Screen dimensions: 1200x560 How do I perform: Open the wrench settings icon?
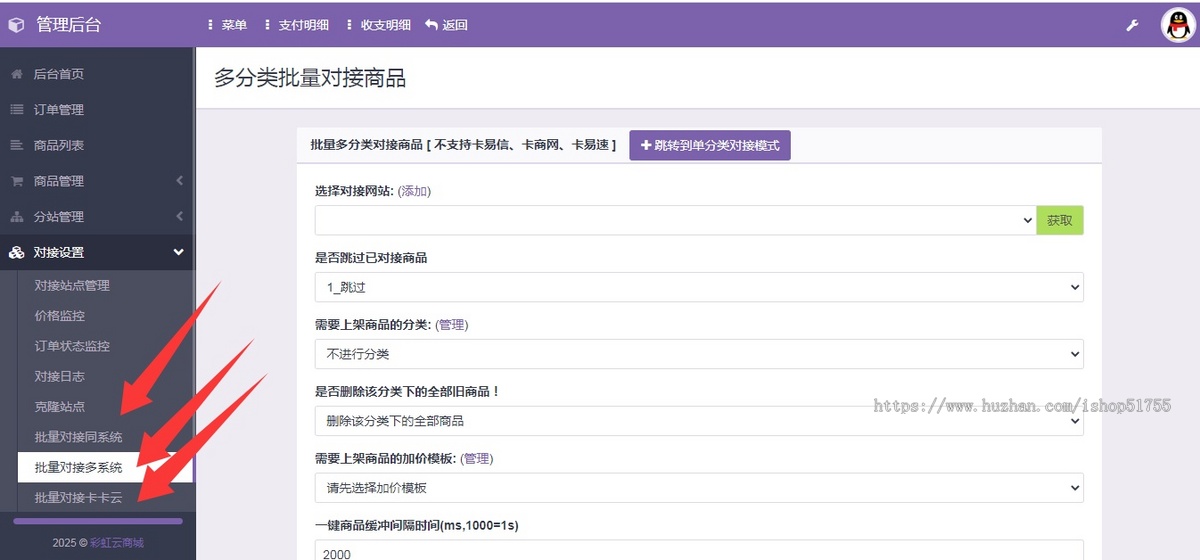coord(1132,25)
